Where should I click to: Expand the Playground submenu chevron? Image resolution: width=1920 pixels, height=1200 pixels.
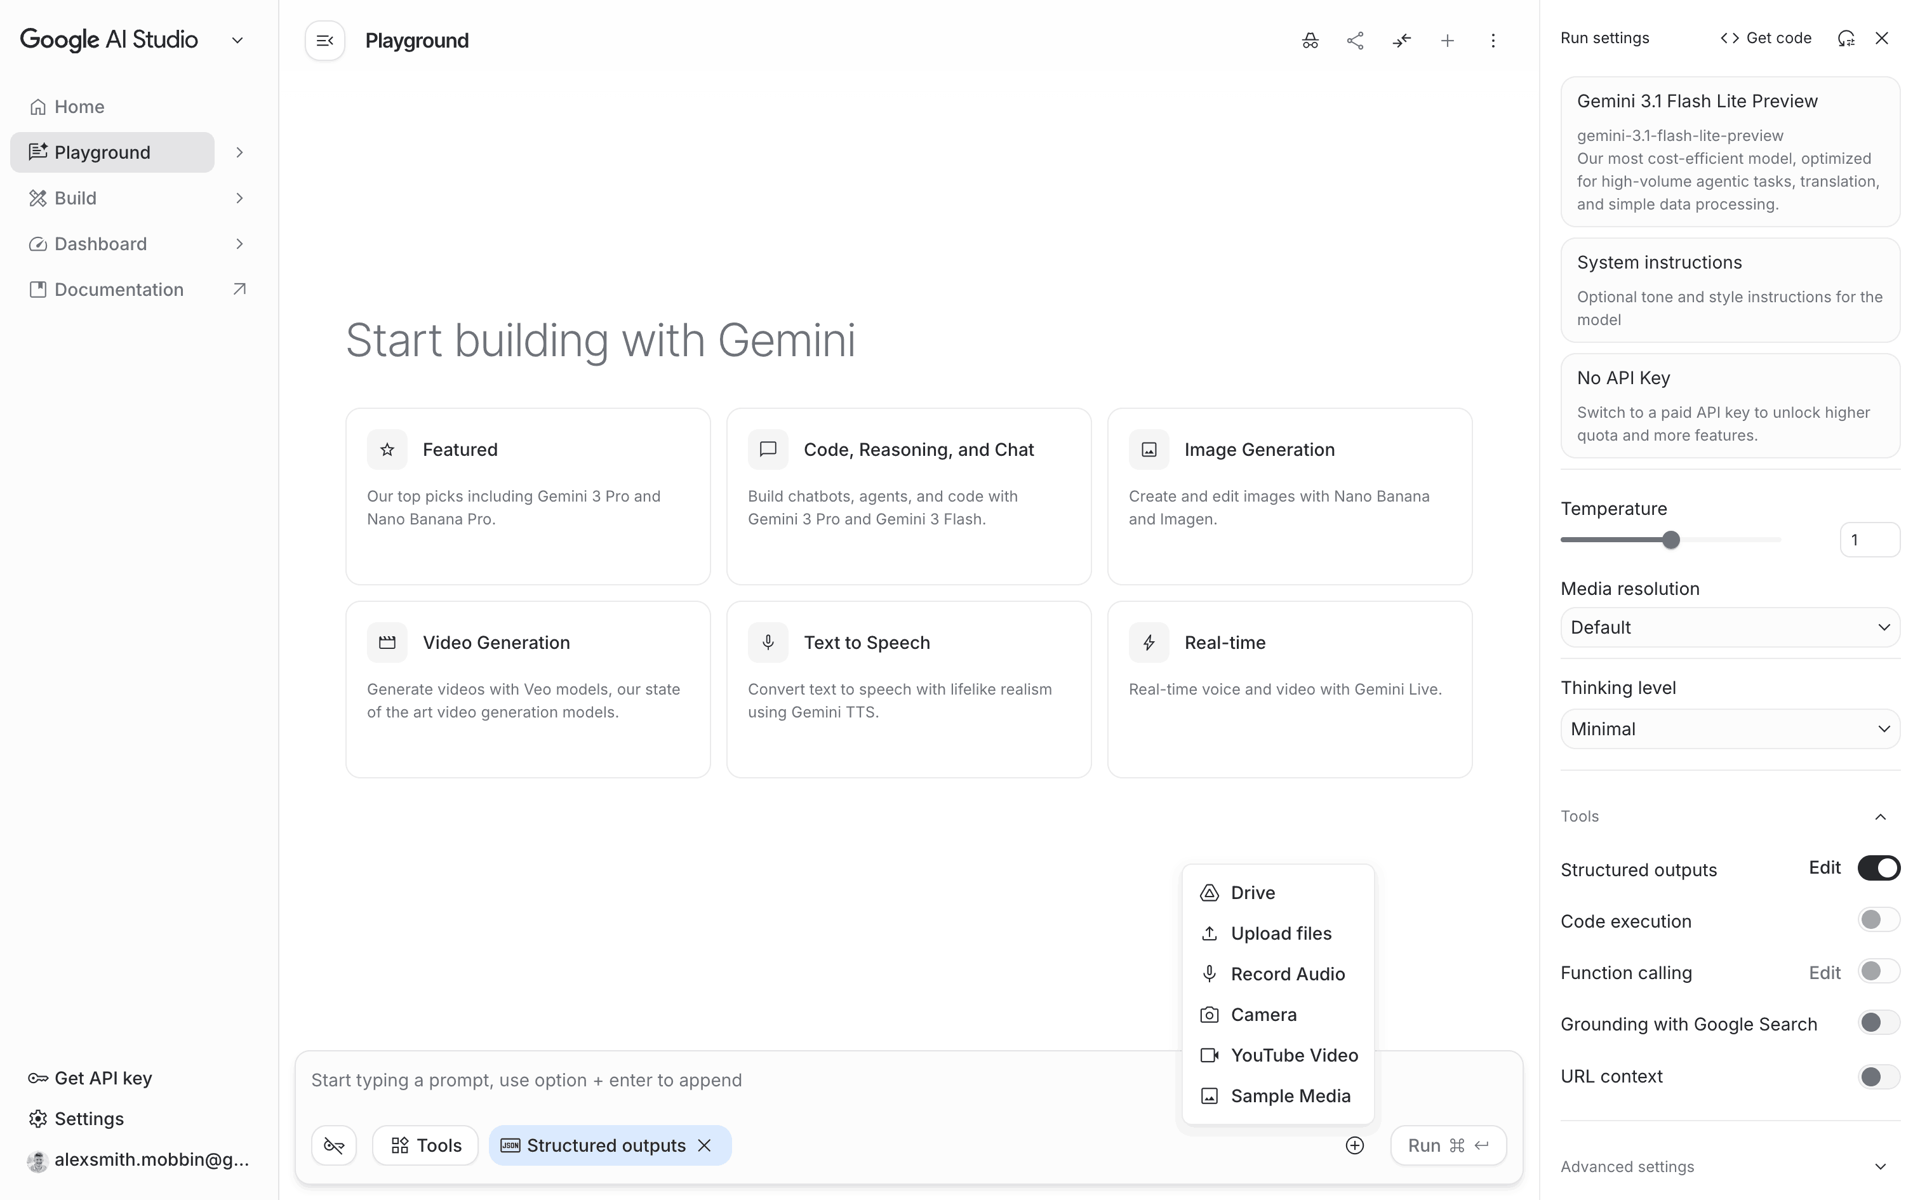click(x=239, y=153)
